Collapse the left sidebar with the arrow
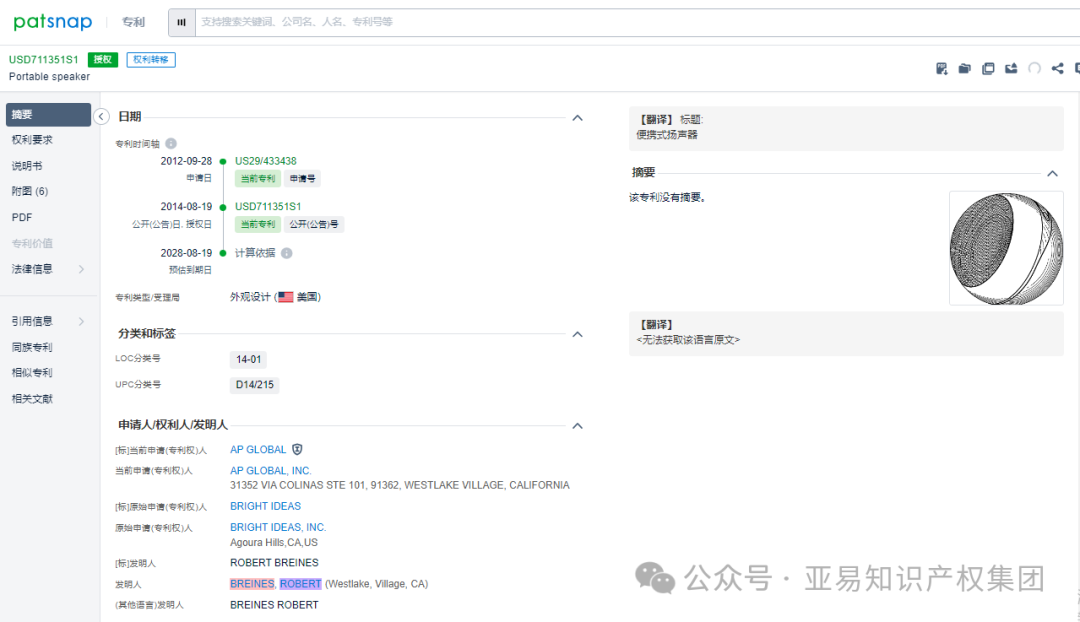The image size is (1080, 622). click(101, 116)
